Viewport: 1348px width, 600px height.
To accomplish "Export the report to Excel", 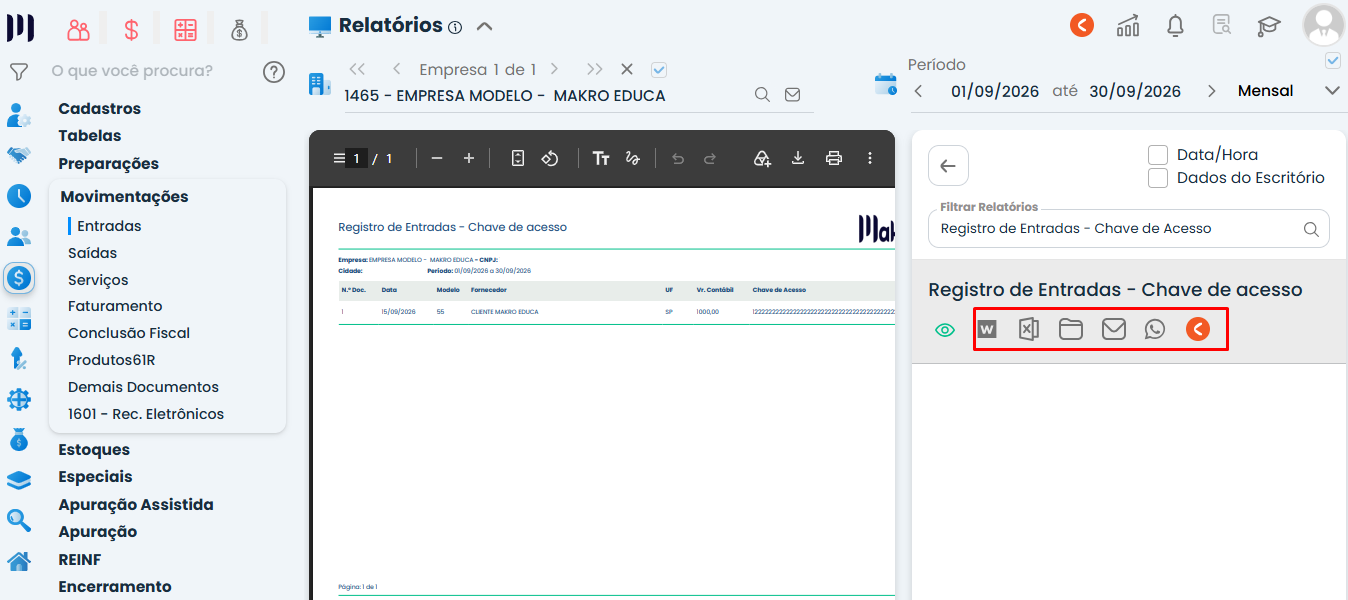I will tap(1028, 330).
